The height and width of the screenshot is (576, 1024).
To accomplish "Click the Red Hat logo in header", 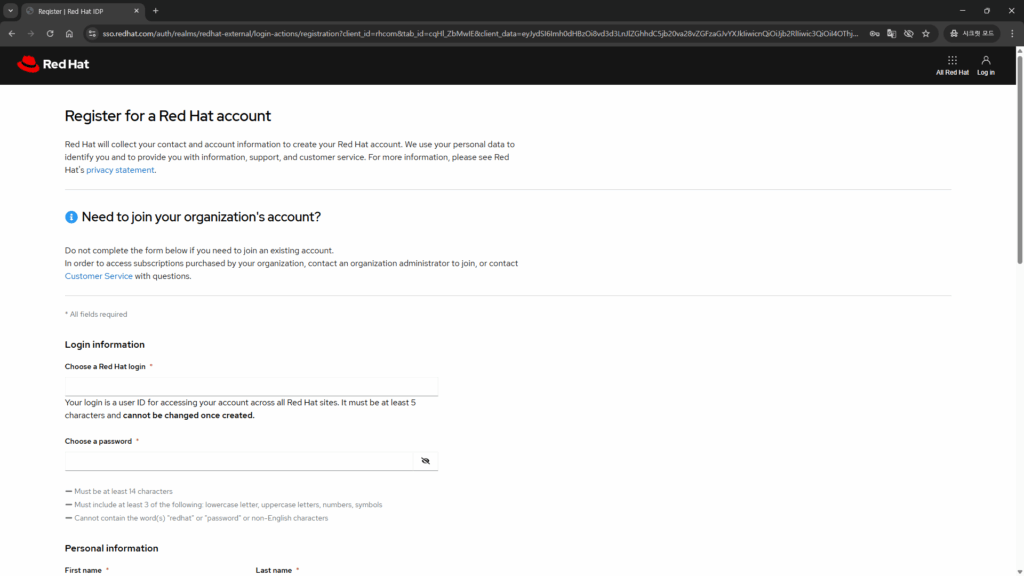I will click(43, 65).
